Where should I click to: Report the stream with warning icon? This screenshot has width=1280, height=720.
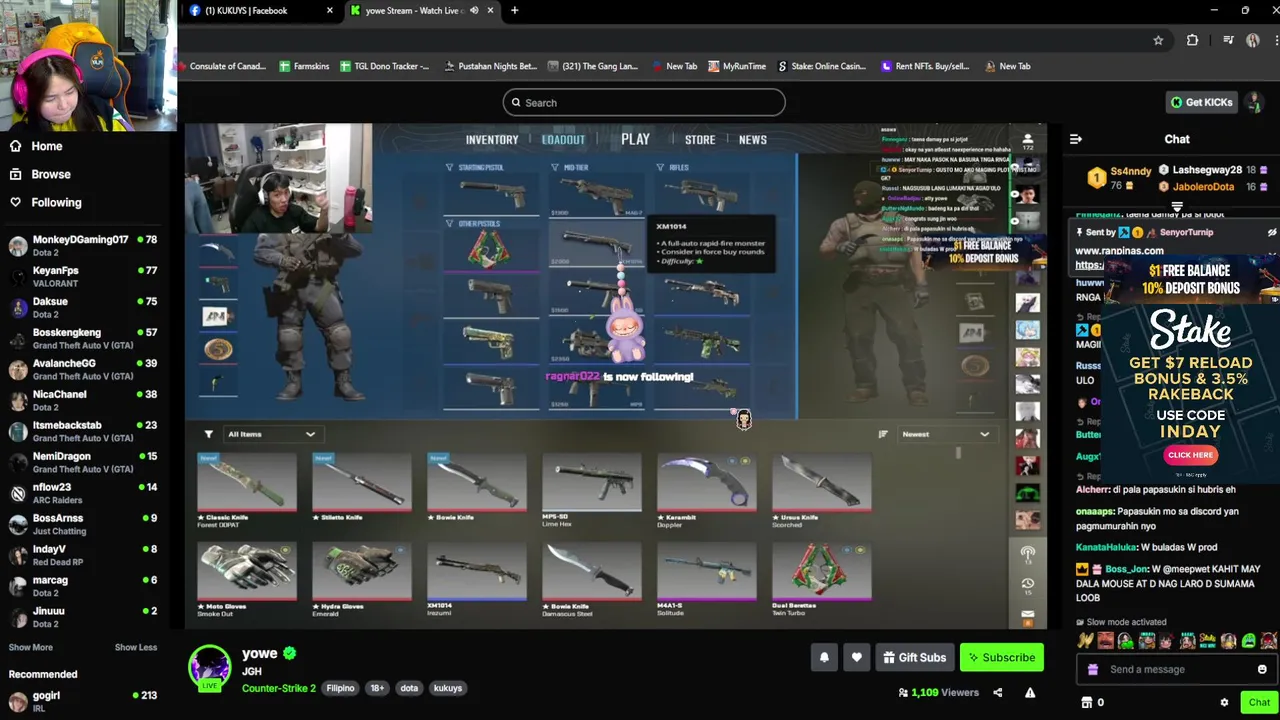pyautogui.click(x=1030, y=692)
